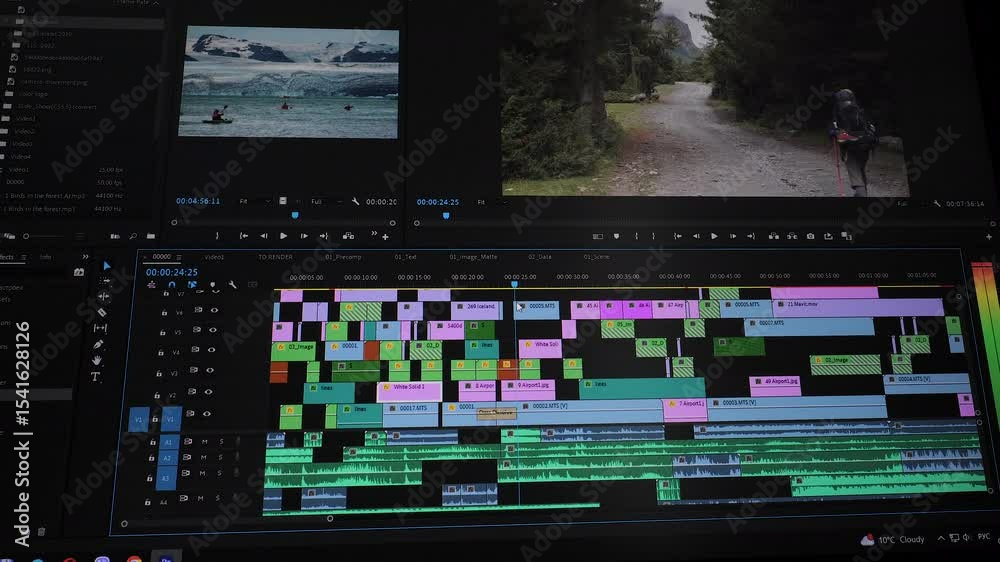Open Timeline Display Settings wrench
The image size is (1000, 562).
(233, 285)
